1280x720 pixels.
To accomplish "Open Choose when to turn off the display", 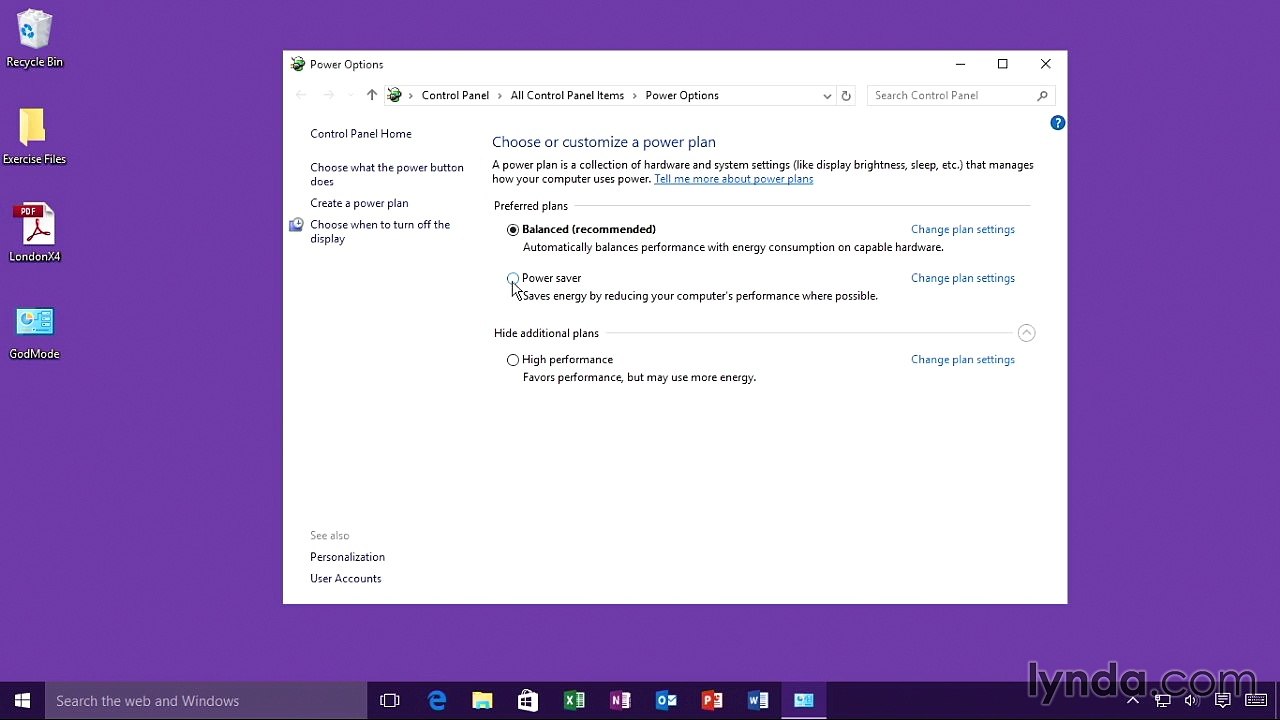I will click(380, 231).
